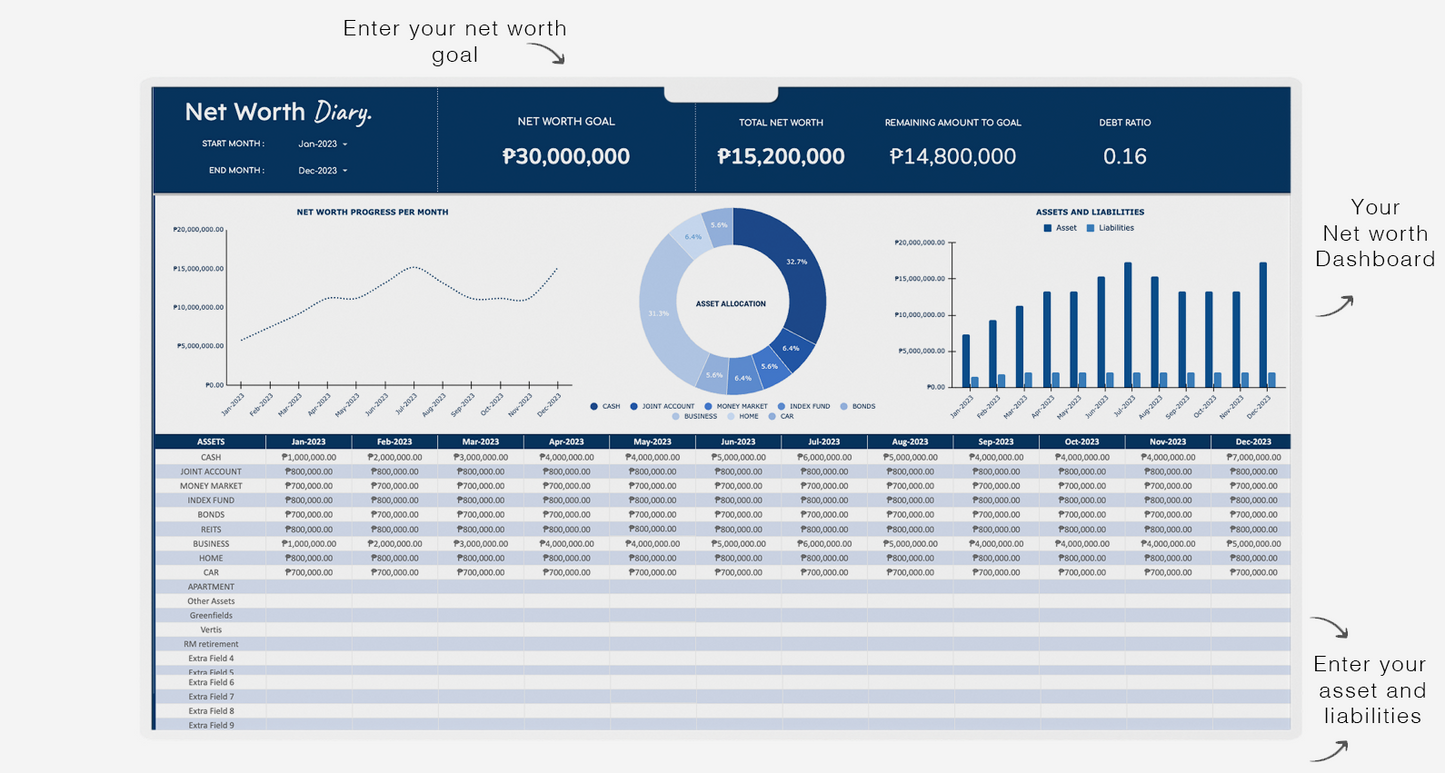Click the ₱15,200,000 total net worth value

[x=781, y=156]
